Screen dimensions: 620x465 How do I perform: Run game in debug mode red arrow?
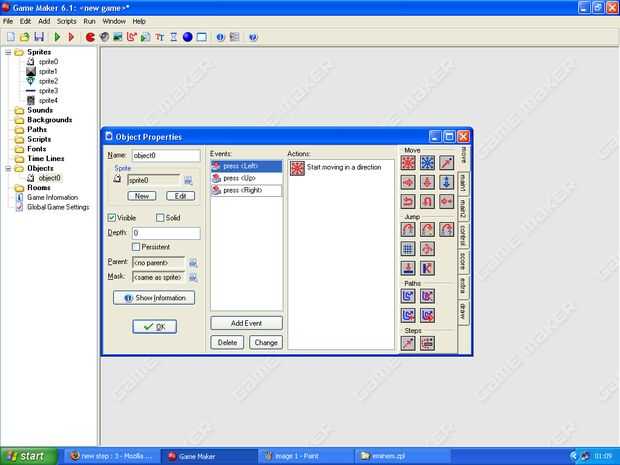coord(71,37)
